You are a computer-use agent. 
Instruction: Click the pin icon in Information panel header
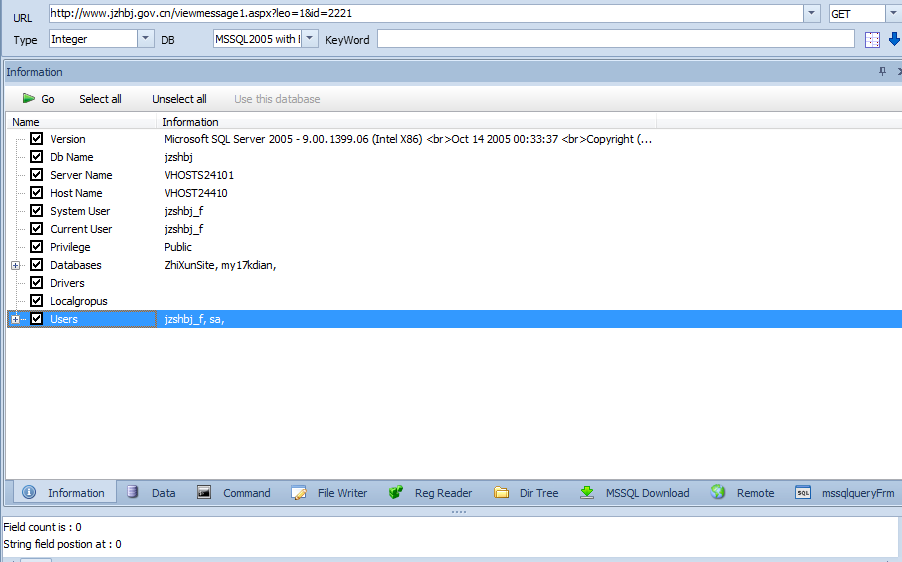click(x=882, y=71)
